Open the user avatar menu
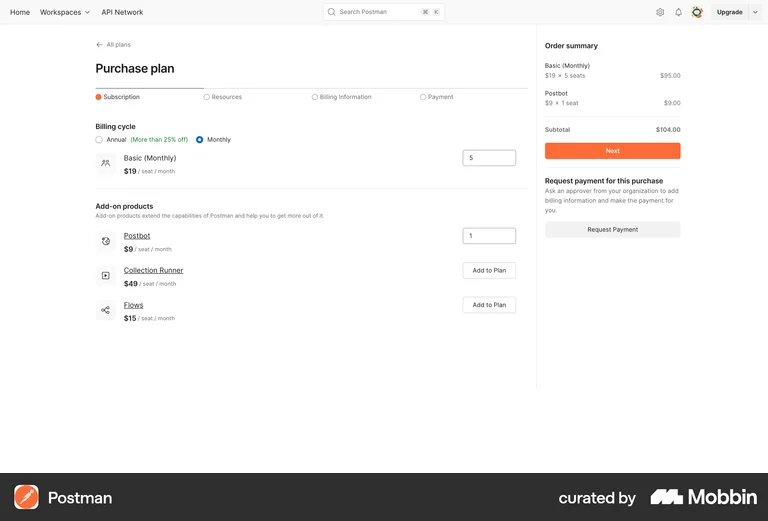 click(x=697, y=12)
